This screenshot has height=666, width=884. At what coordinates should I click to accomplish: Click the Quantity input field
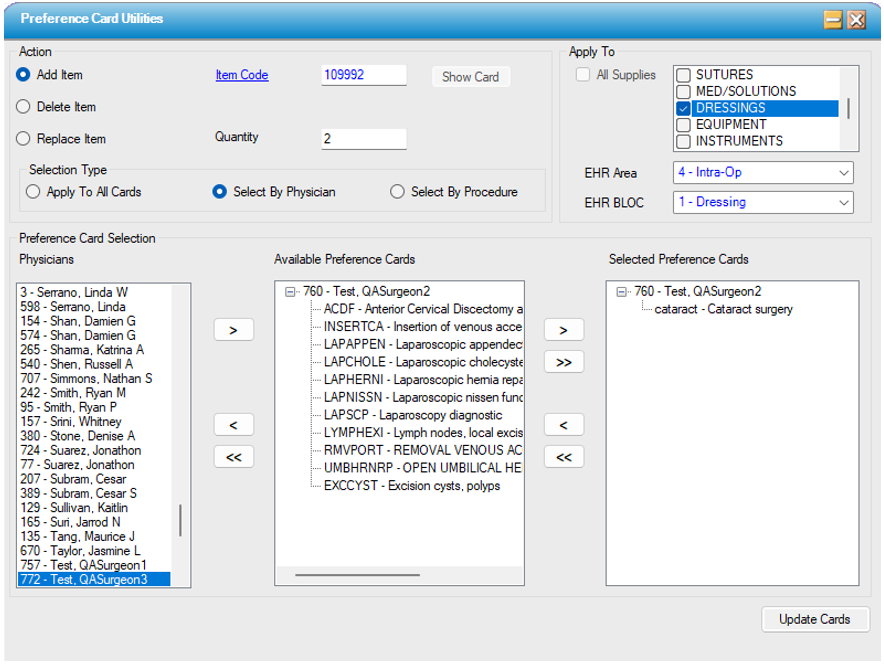pos(363,139)
